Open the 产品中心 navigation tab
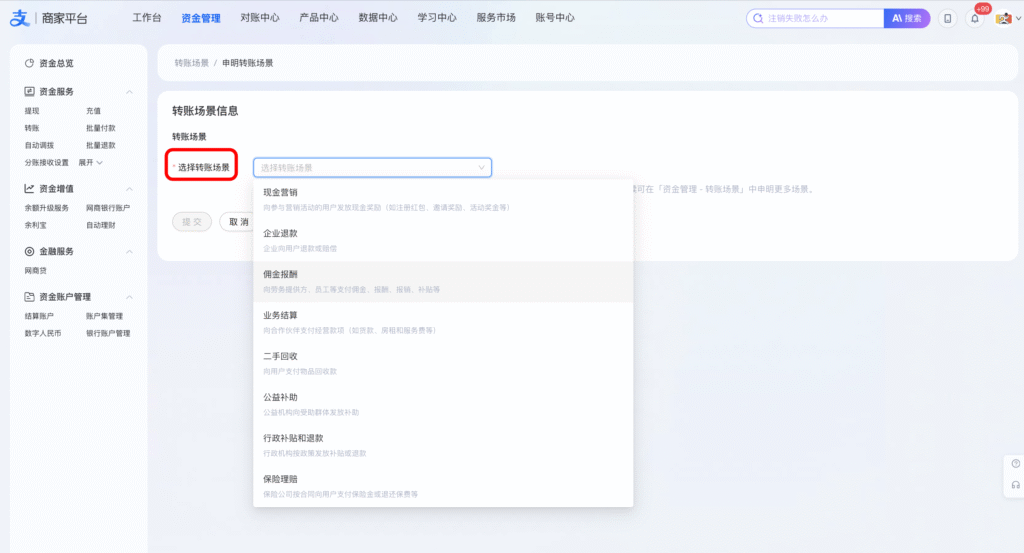1024x553 pixels. tap(319, 18)
